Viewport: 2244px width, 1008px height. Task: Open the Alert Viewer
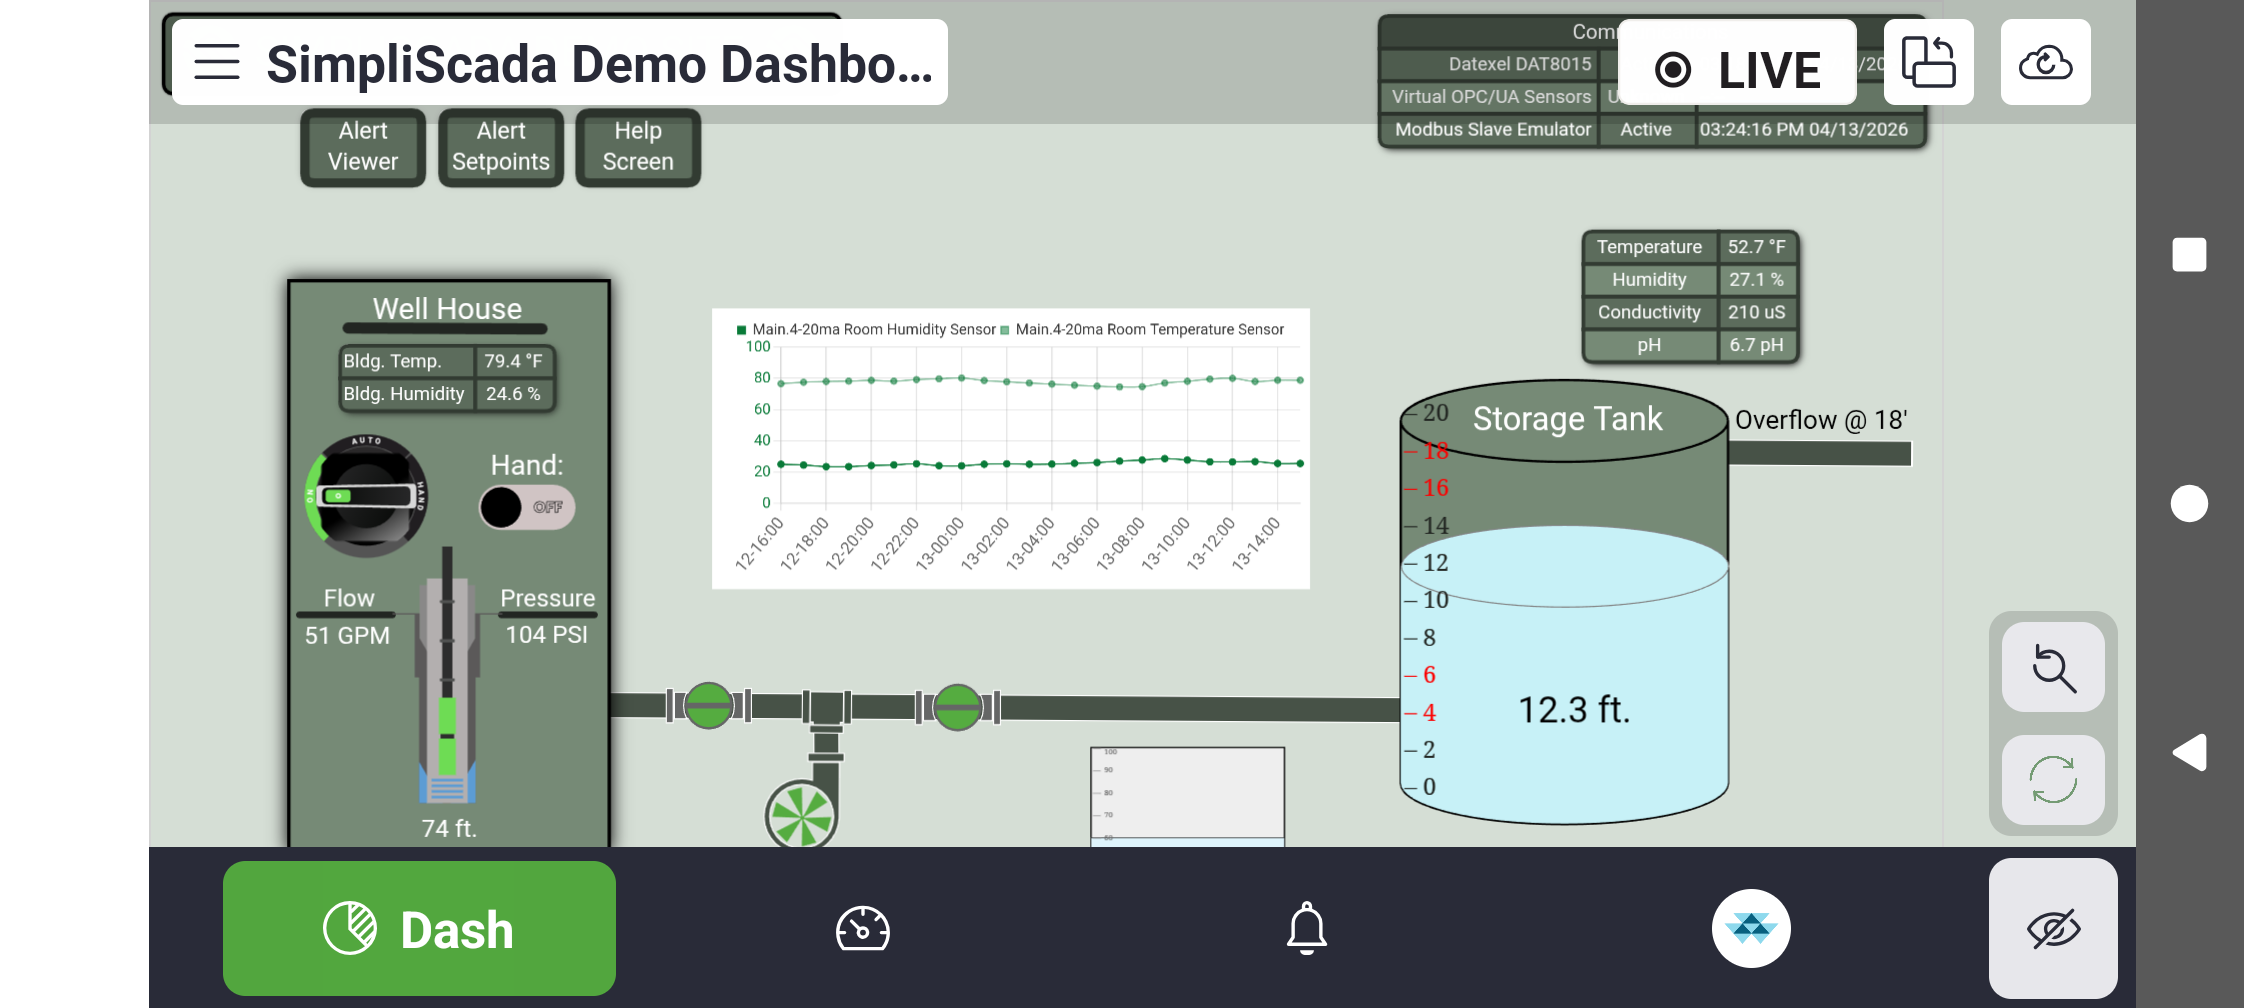(x=363, y=147)
